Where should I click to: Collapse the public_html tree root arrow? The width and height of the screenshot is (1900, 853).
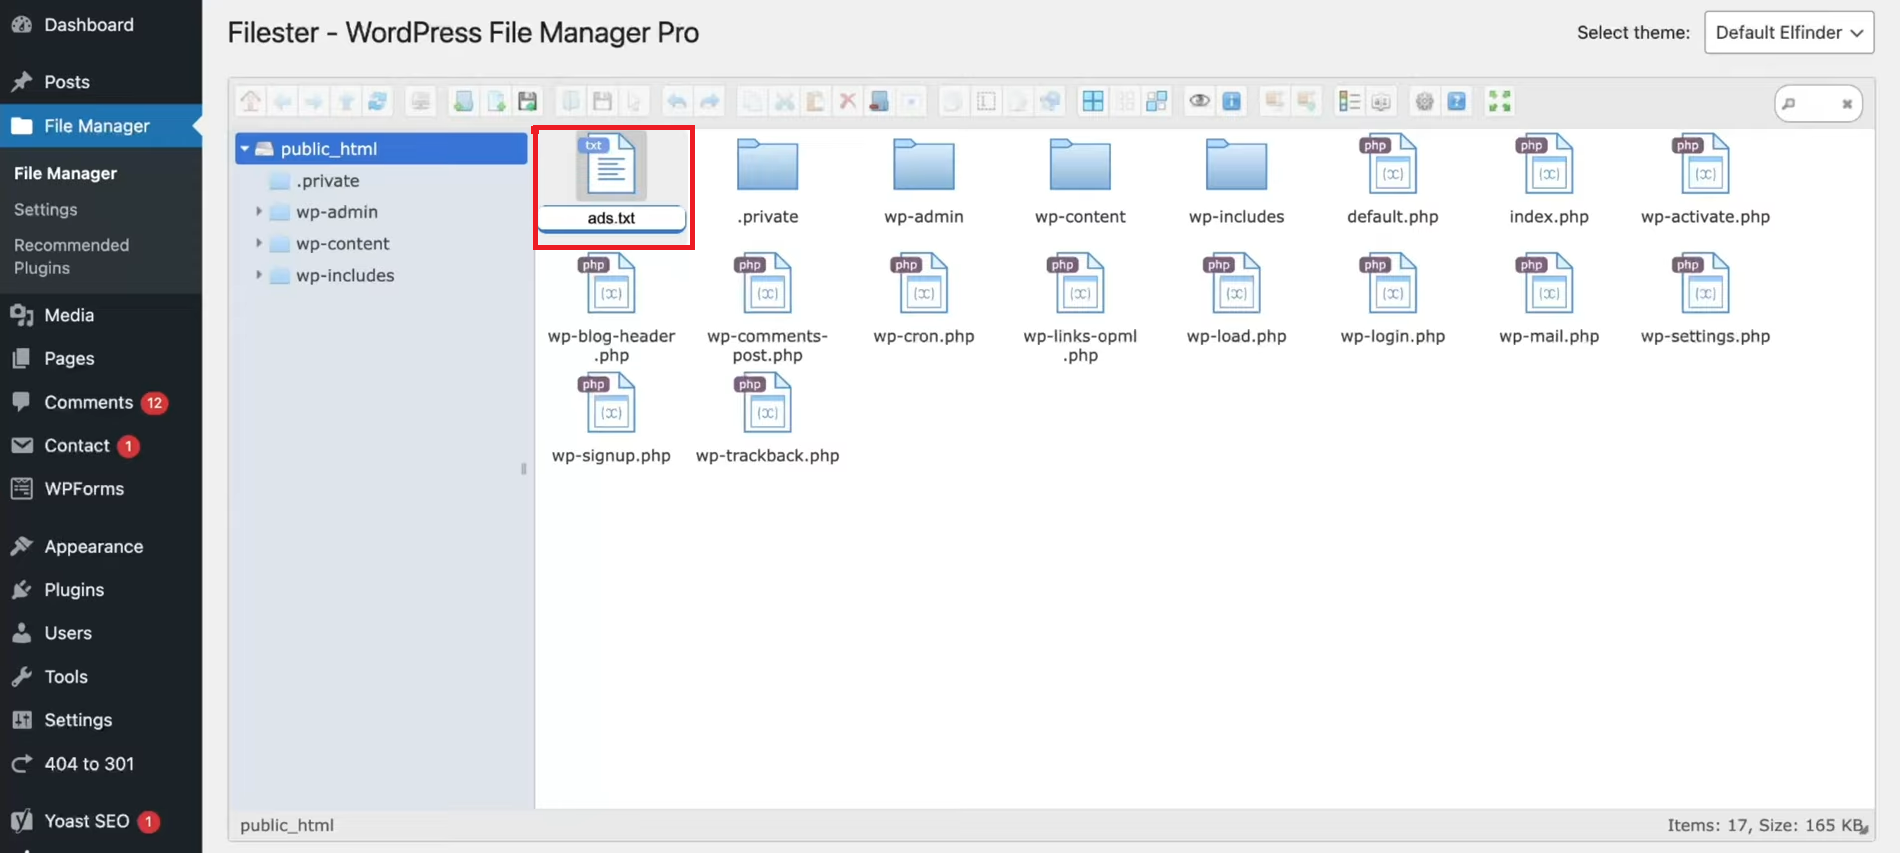pyautogui.click(x=245, y=149)
